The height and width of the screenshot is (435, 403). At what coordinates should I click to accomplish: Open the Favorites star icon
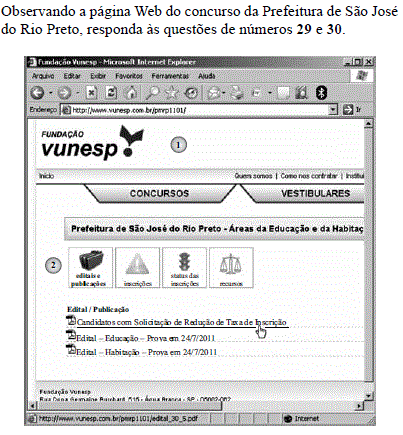click(x=172, y=93)
